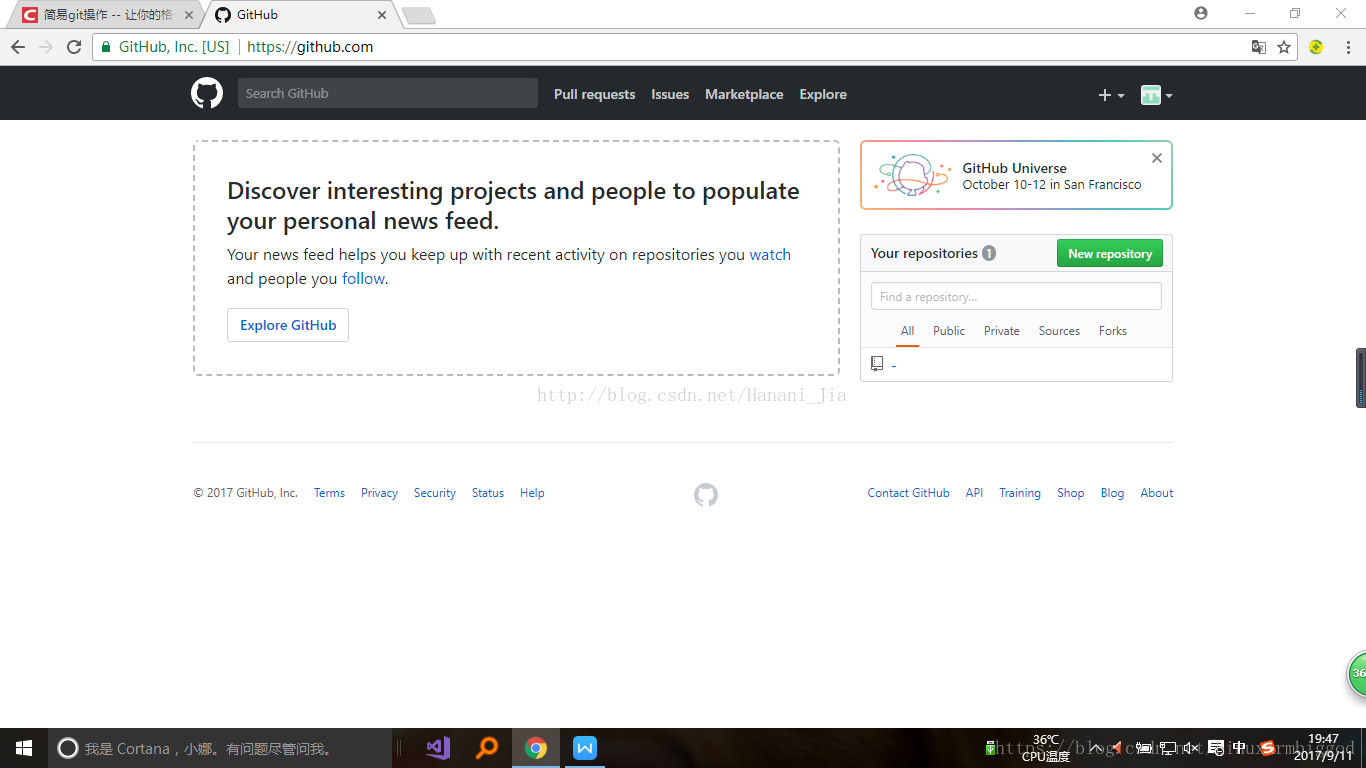Screen dimensions: 1366x768
Task: Click the Search GitHub field
Action: [x=388, y=93]
